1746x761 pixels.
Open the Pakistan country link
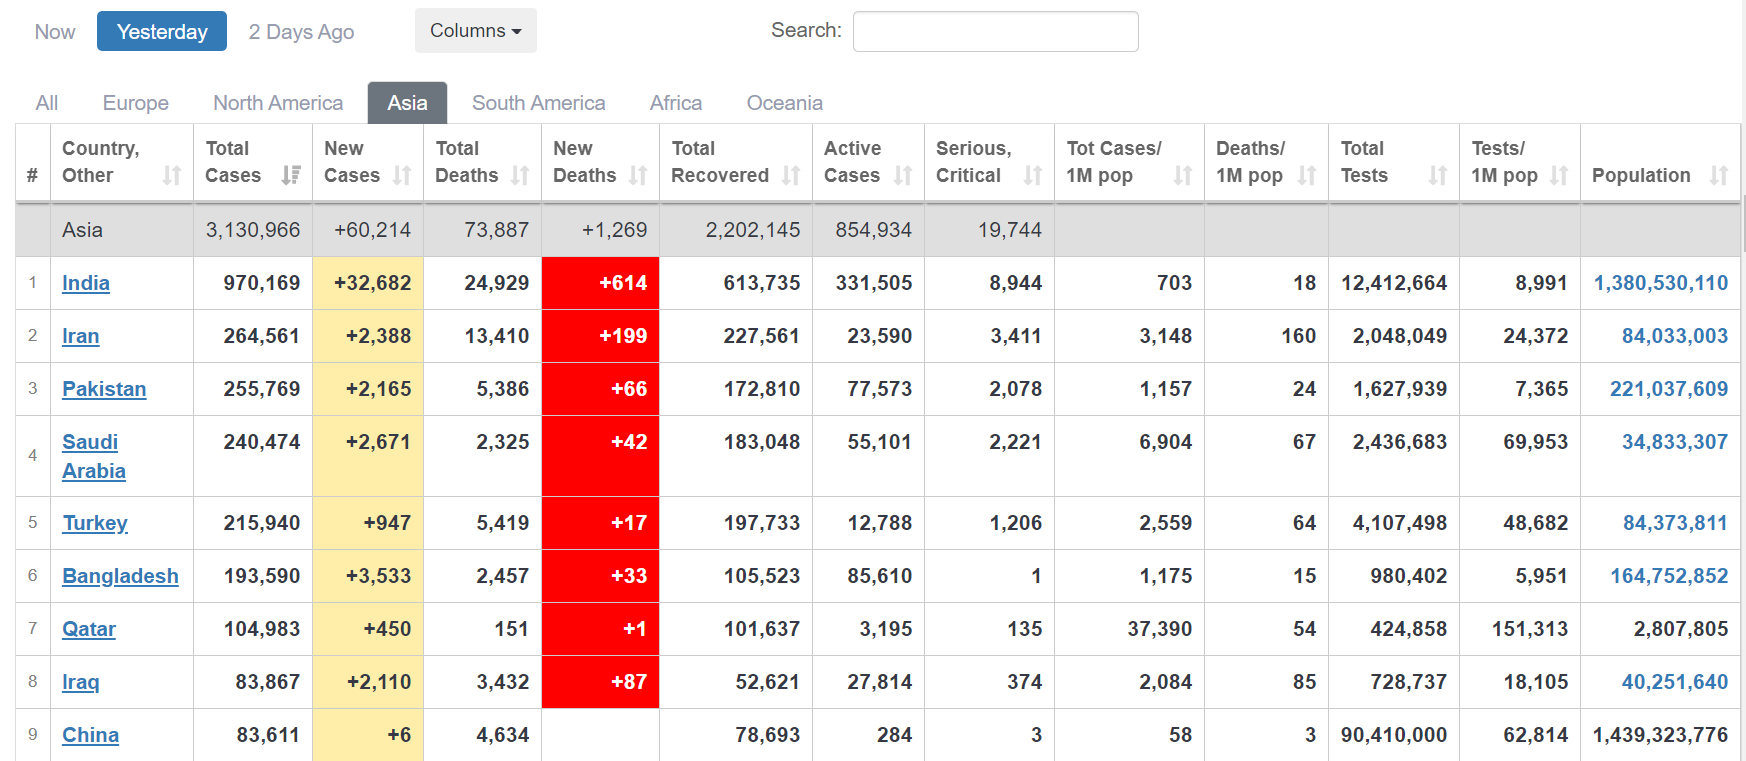click(104, 389)
